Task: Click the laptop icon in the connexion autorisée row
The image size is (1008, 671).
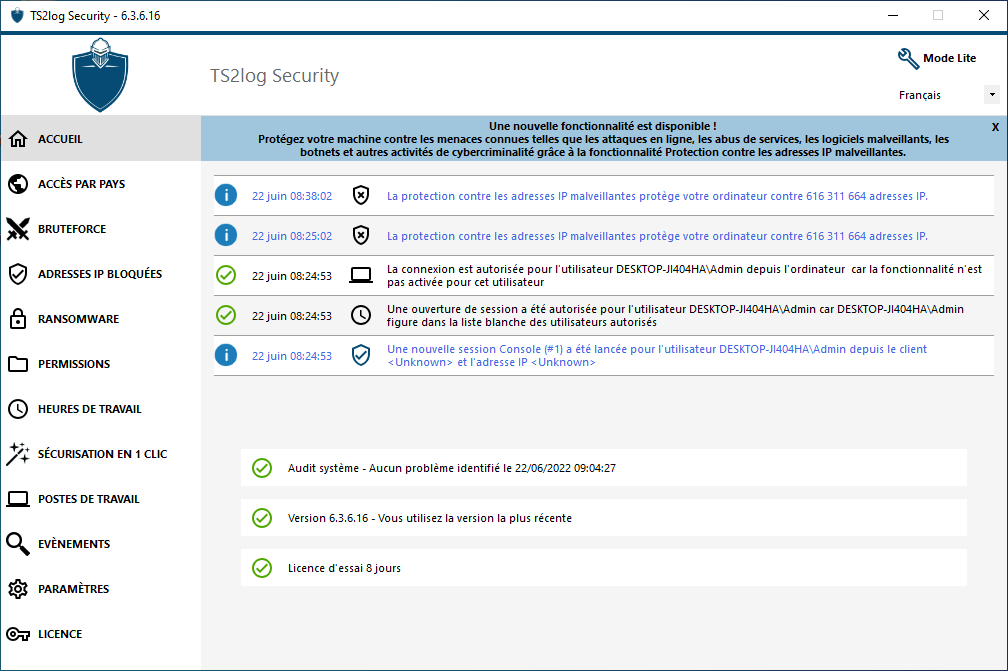Action: pyautogui.click(x=361, y=276)
